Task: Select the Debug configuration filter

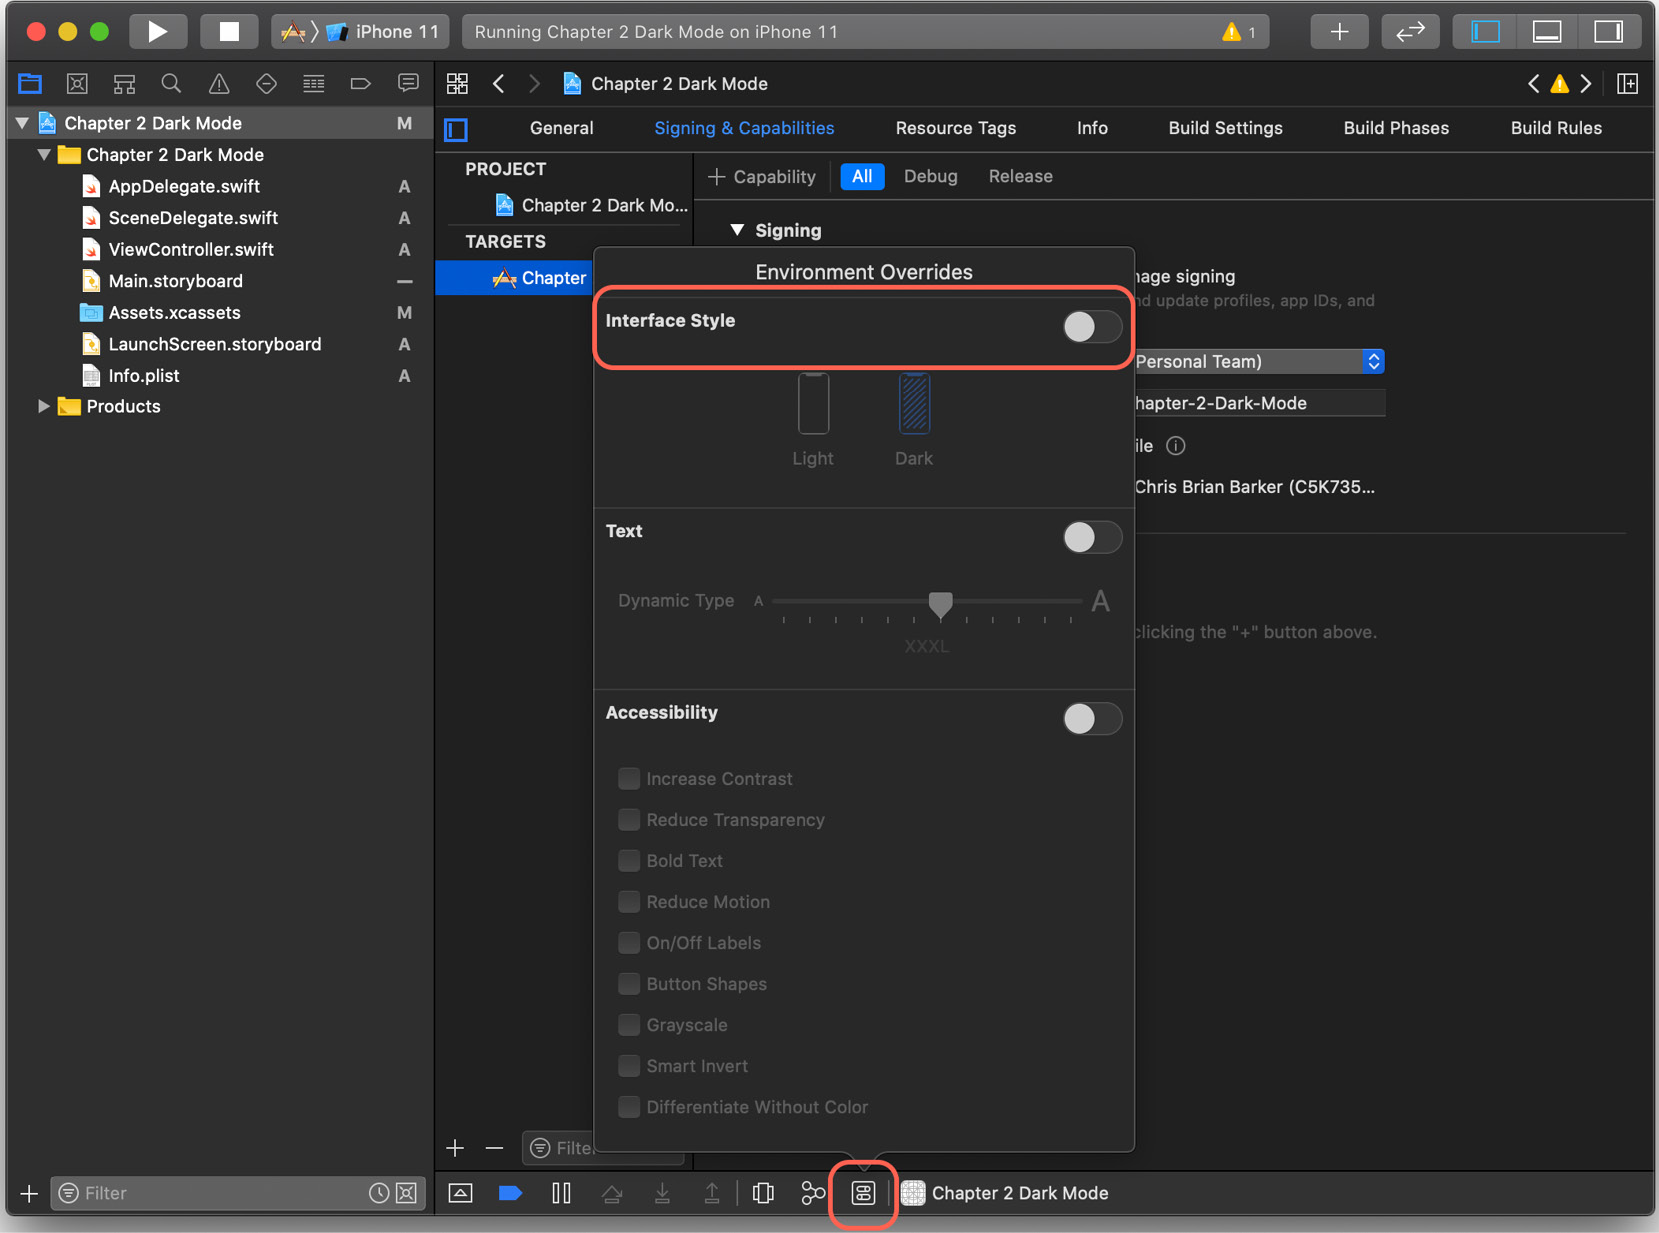Action: (x=930, y=177)
